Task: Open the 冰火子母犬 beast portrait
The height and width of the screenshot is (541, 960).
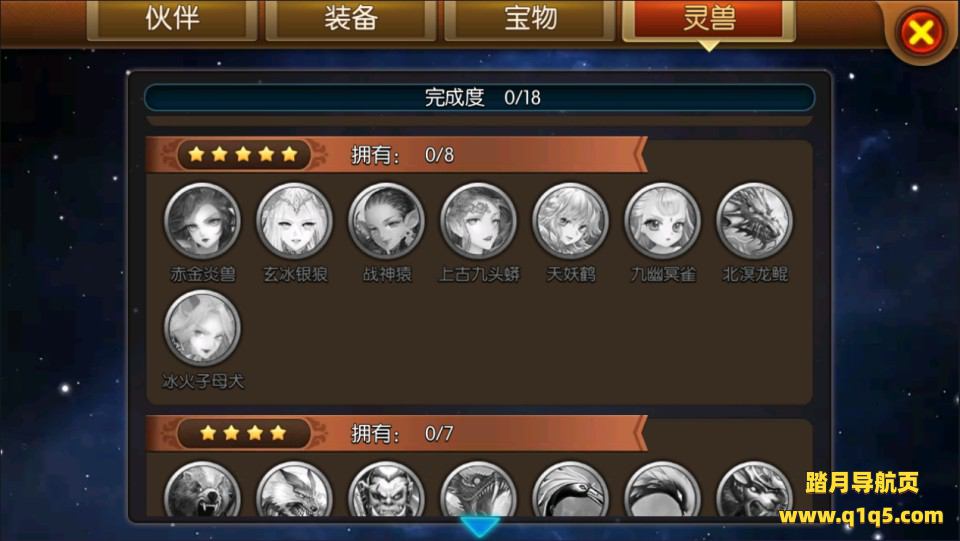Action: click(x=202, y=329)
